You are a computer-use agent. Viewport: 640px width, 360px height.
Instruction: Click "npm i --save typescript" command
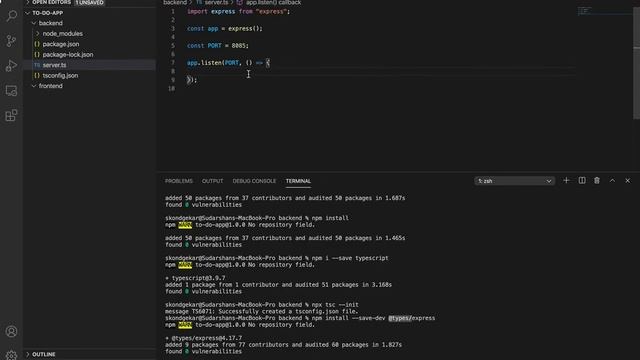[x=350, y=258]
